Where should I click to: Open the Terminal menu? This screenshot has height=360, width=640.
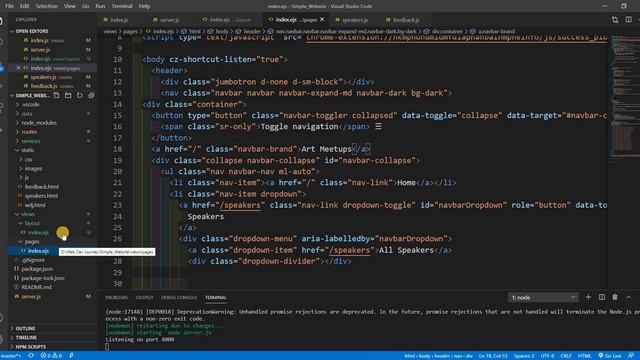click(x=122, y=6)
